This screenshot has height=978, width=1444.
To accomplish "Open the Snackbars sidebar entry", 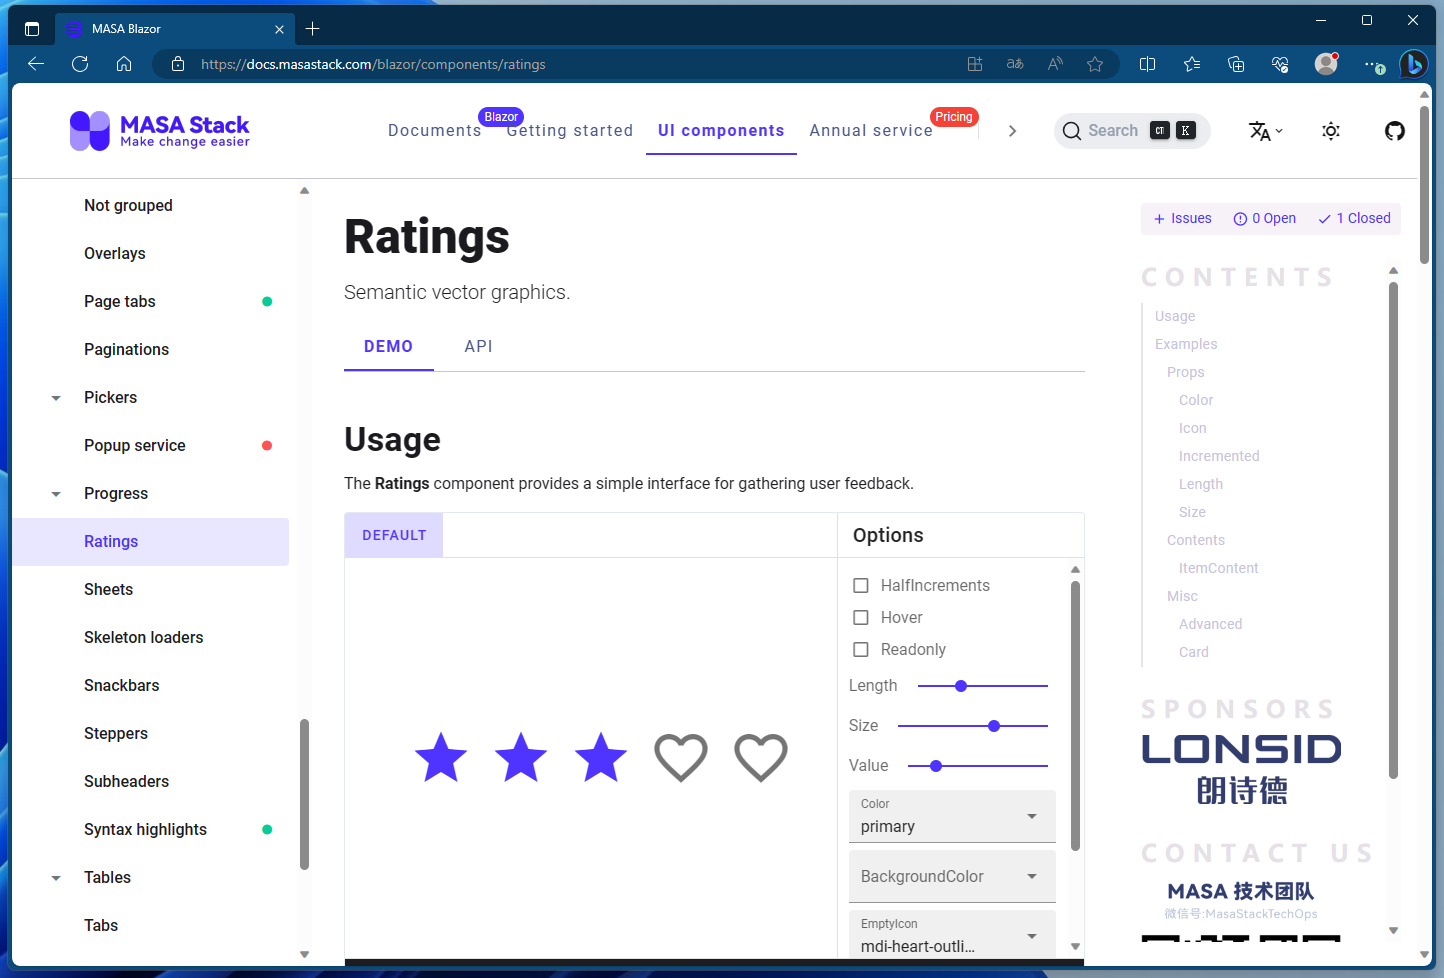I will click(121, 685).
